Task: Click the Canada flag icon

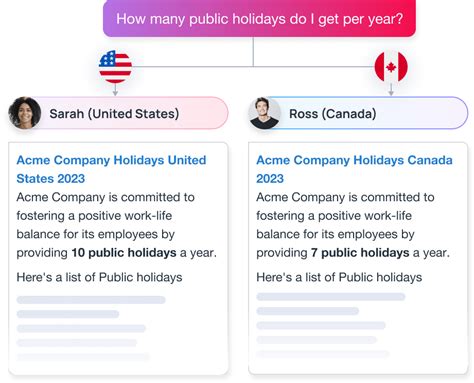Action: [x=391, y=67]
